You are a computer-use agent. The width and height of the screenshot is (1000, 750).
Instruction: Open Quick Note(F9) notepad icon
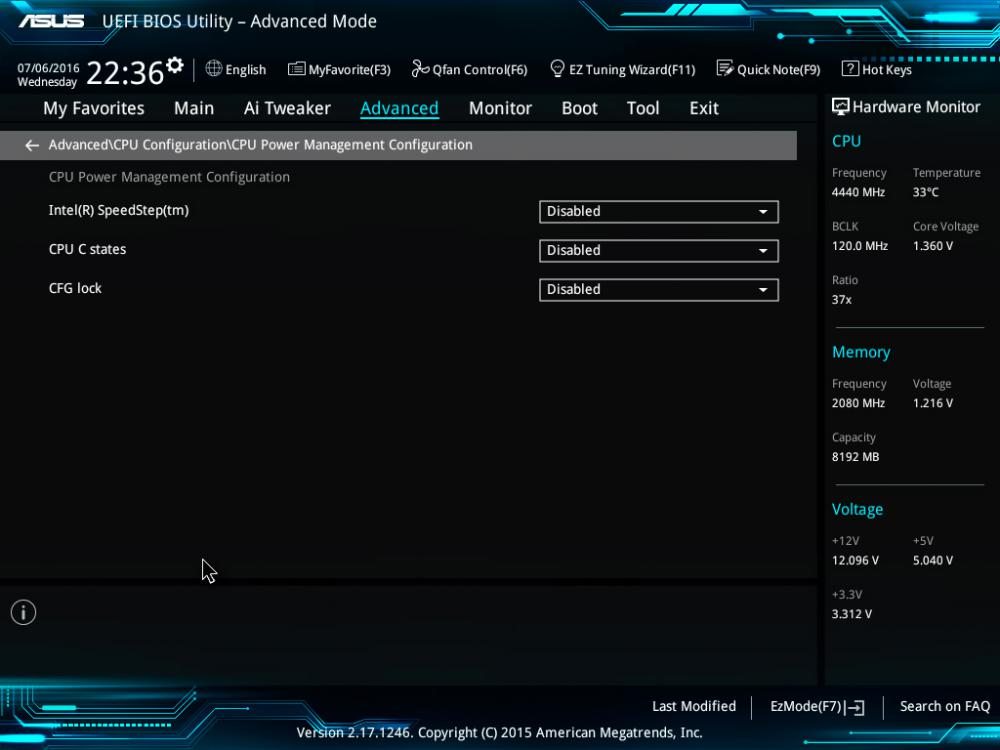click(725, 69)
